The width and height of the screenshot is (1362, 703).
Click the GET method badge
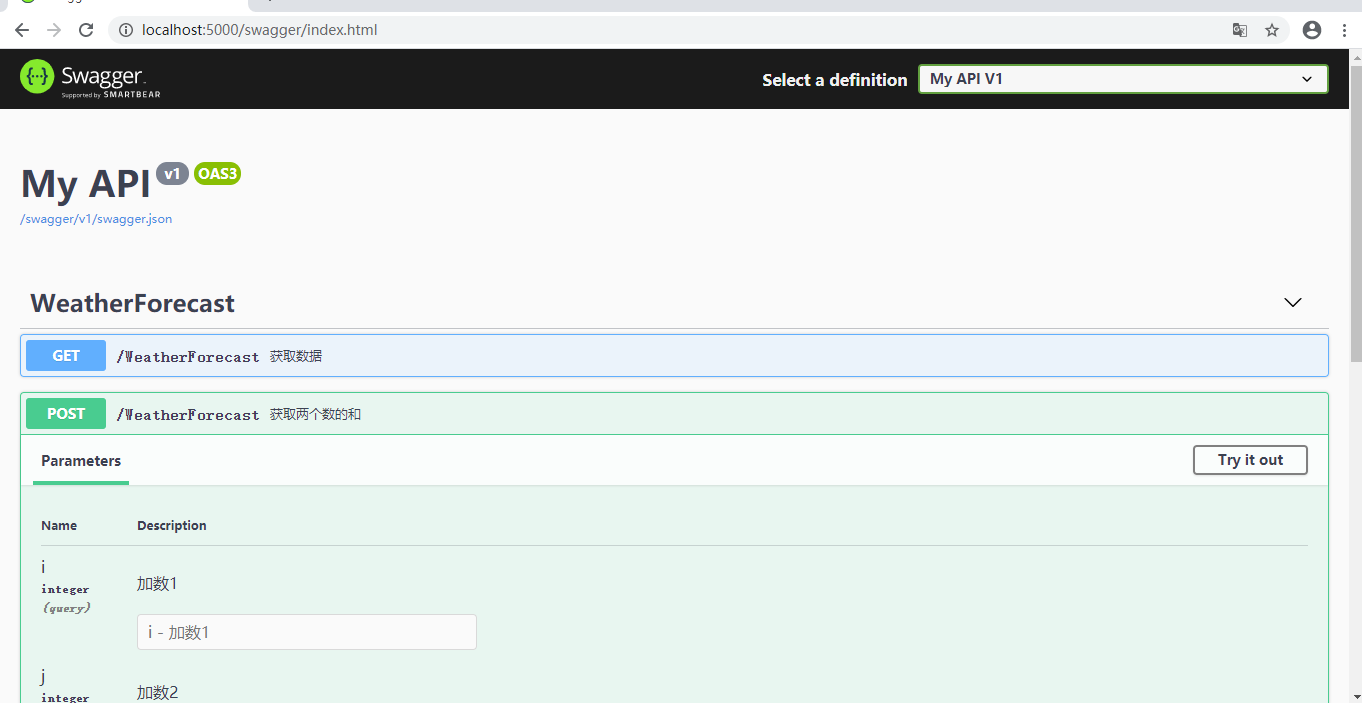[x=65, y=355]
